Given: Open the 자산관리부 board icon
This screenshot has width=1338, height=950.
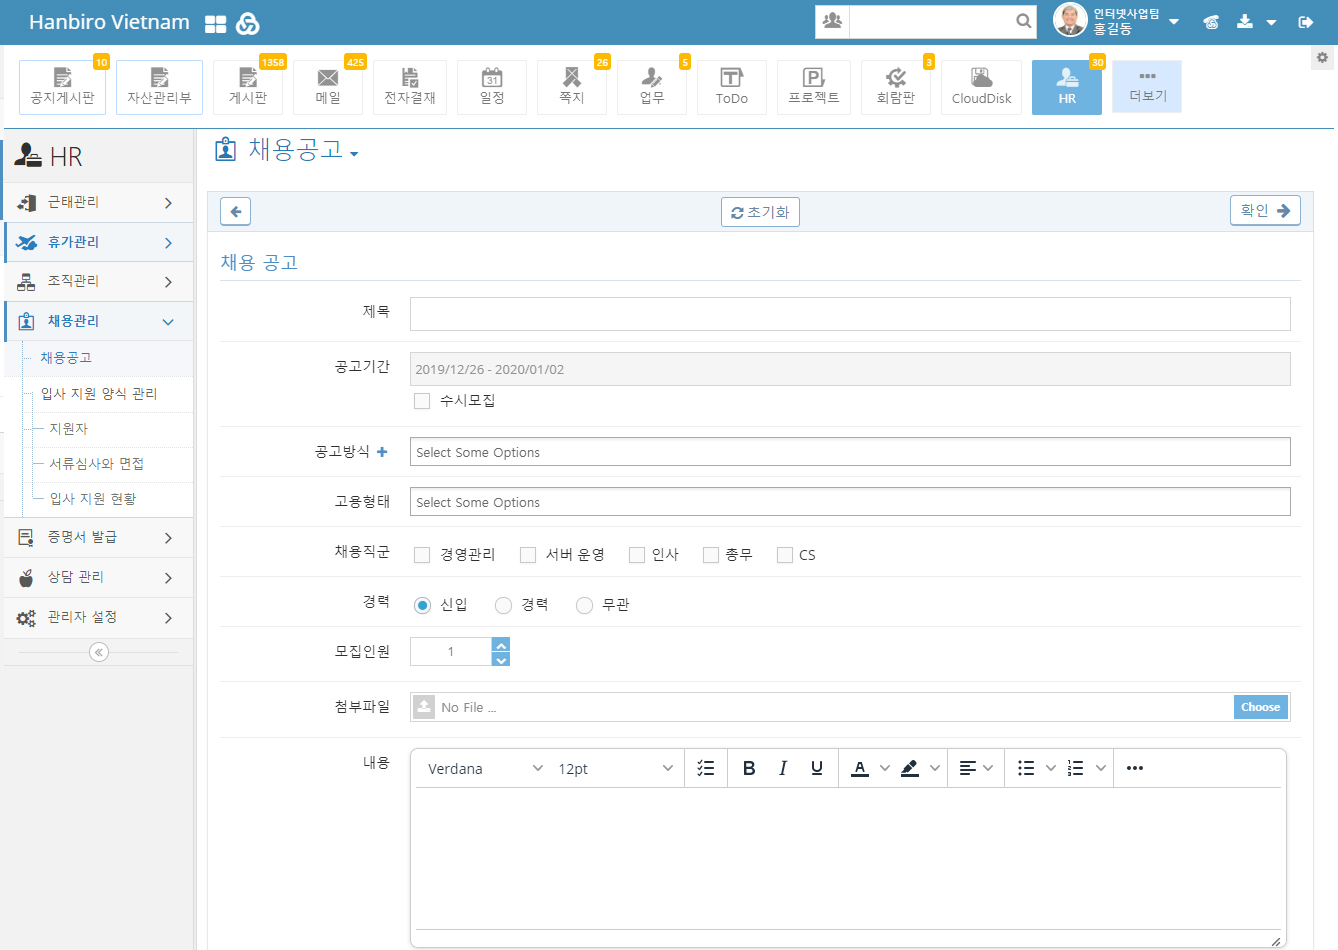Looking at the screenshot, I should click(159, 87).
